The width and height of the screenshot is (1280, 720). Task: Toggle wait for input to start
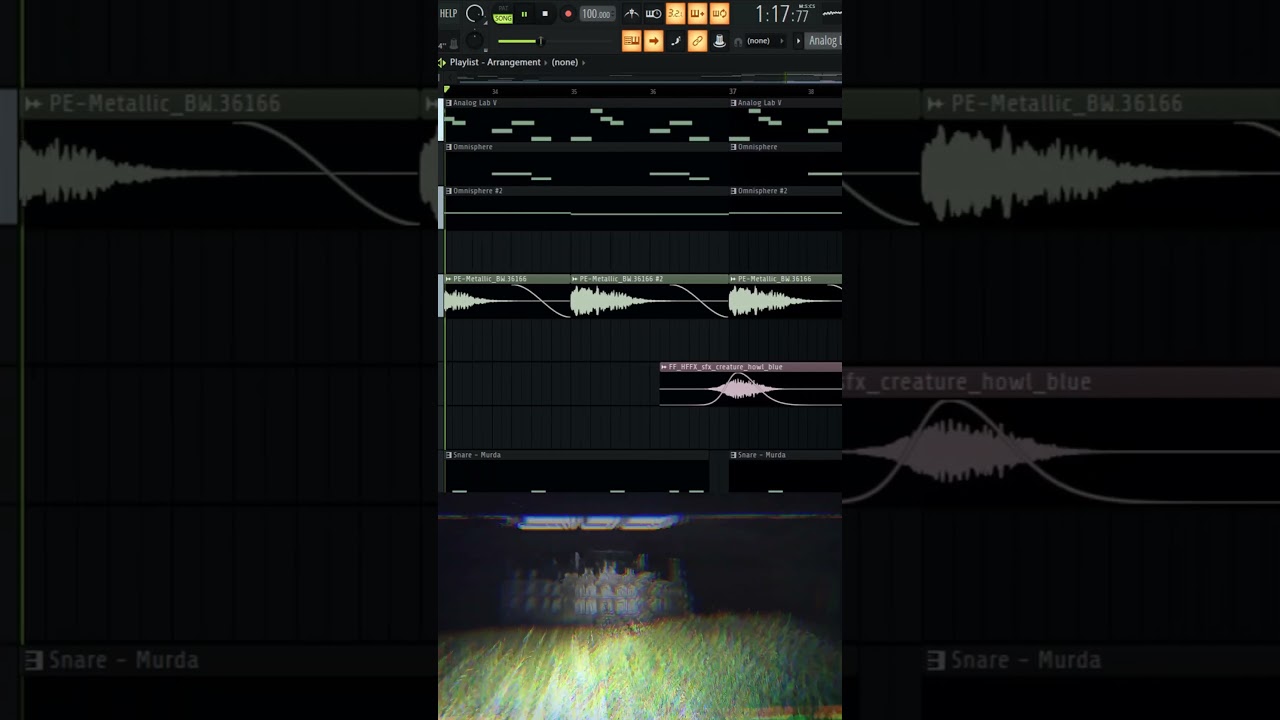pos(653,14)
